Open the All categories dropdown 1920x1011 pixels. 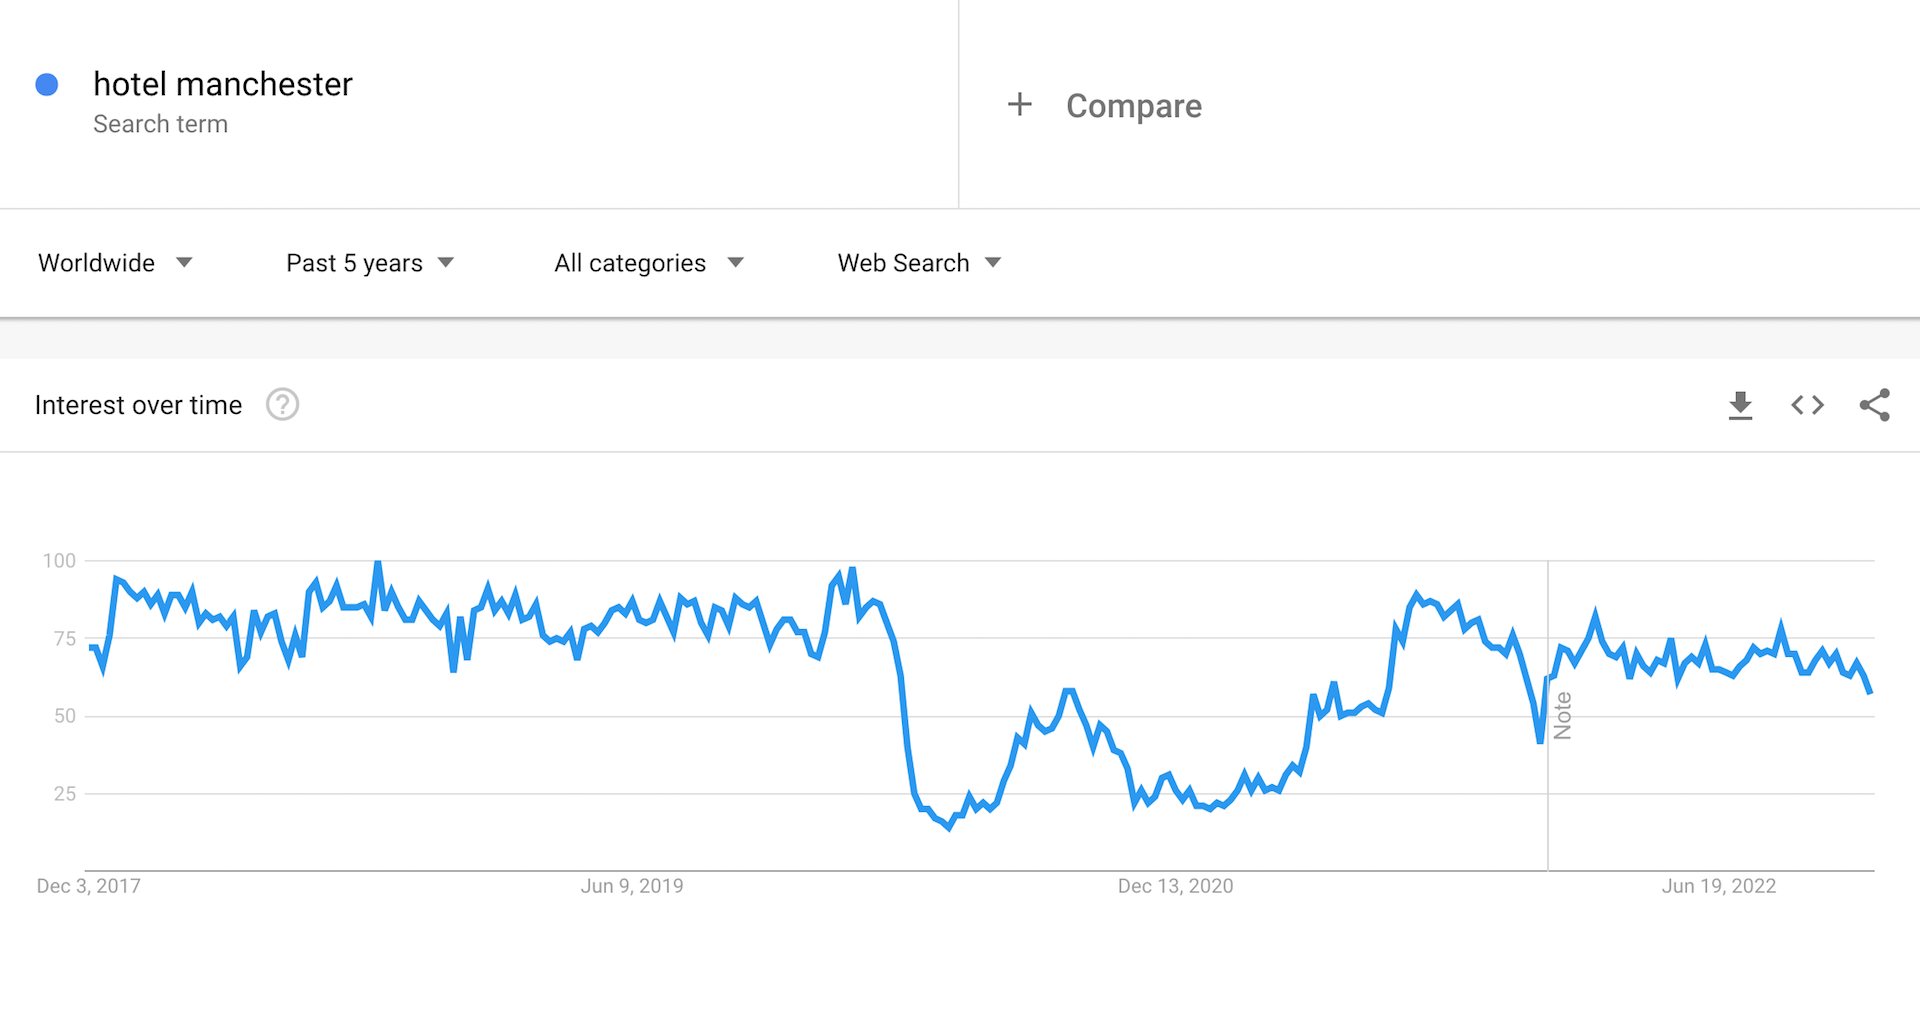click(648, 263)
